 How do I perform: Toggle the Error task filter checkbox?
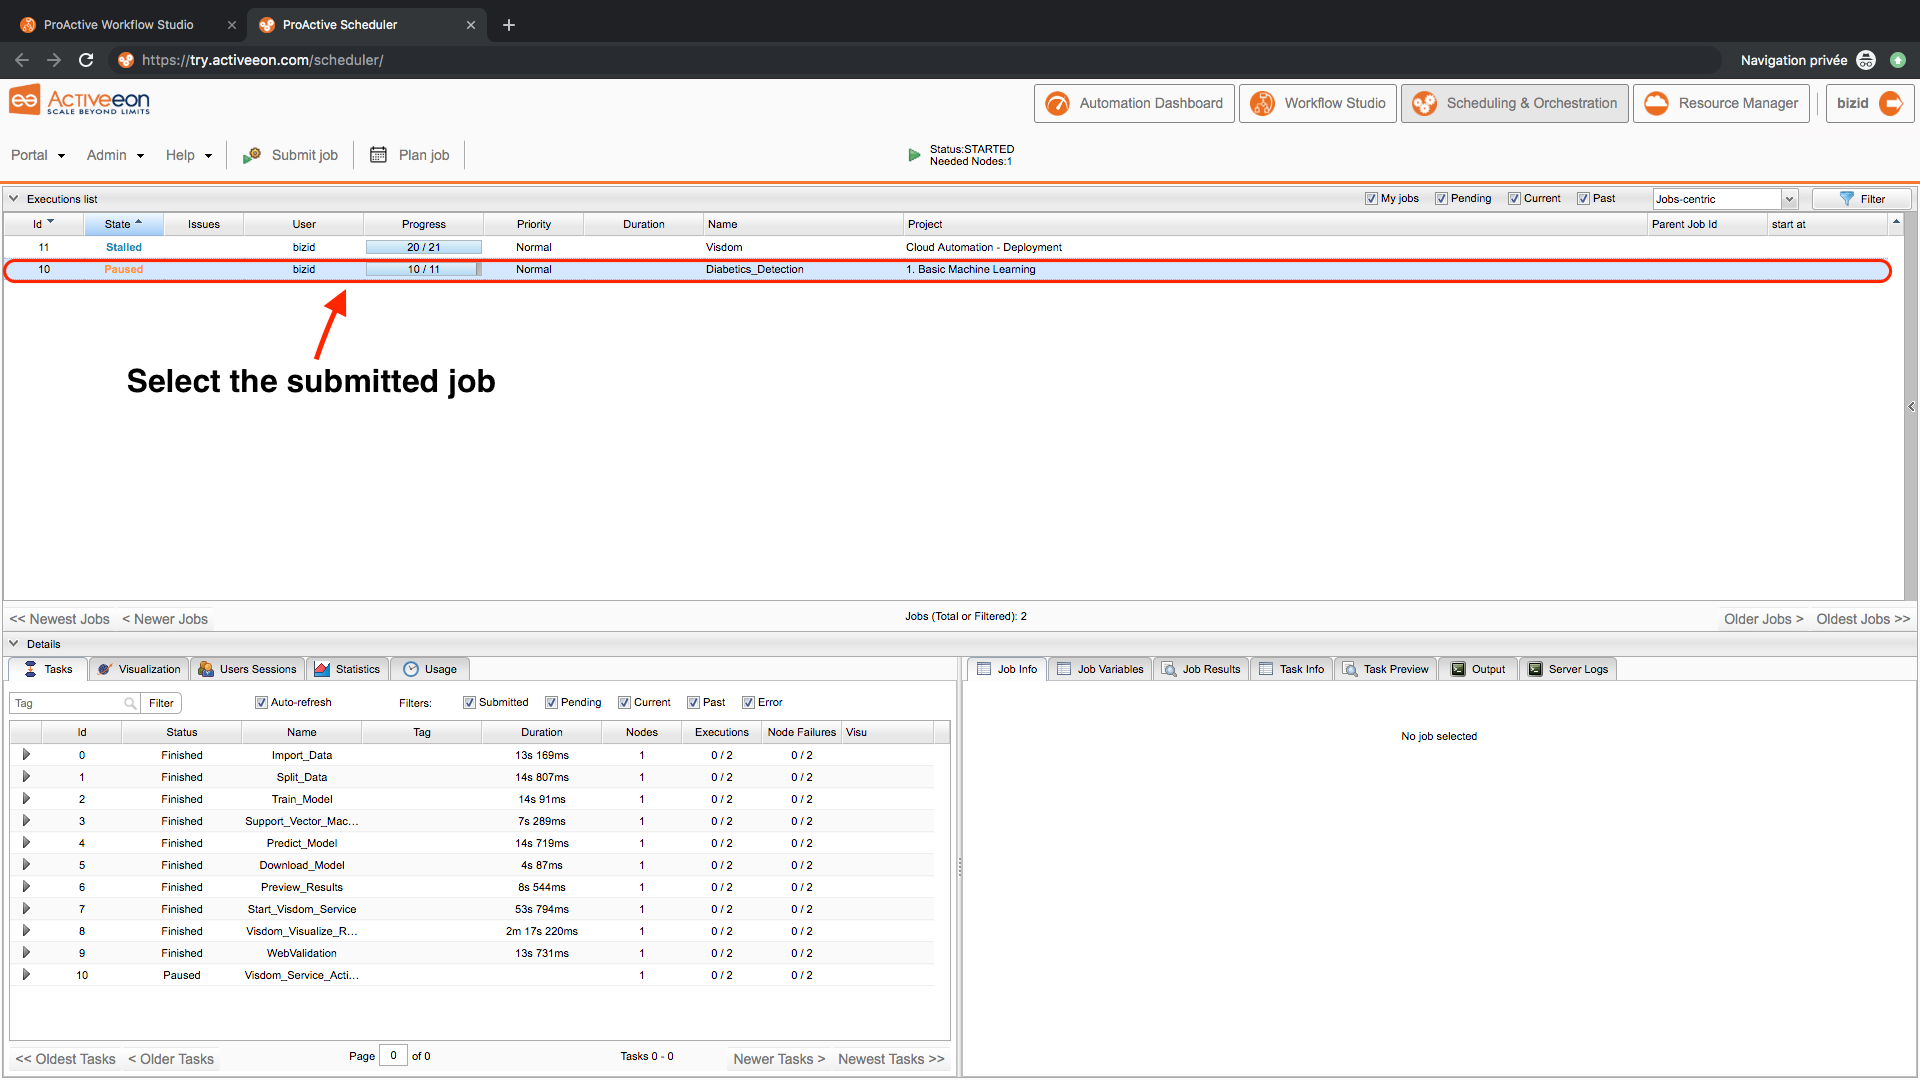[748, 702]
